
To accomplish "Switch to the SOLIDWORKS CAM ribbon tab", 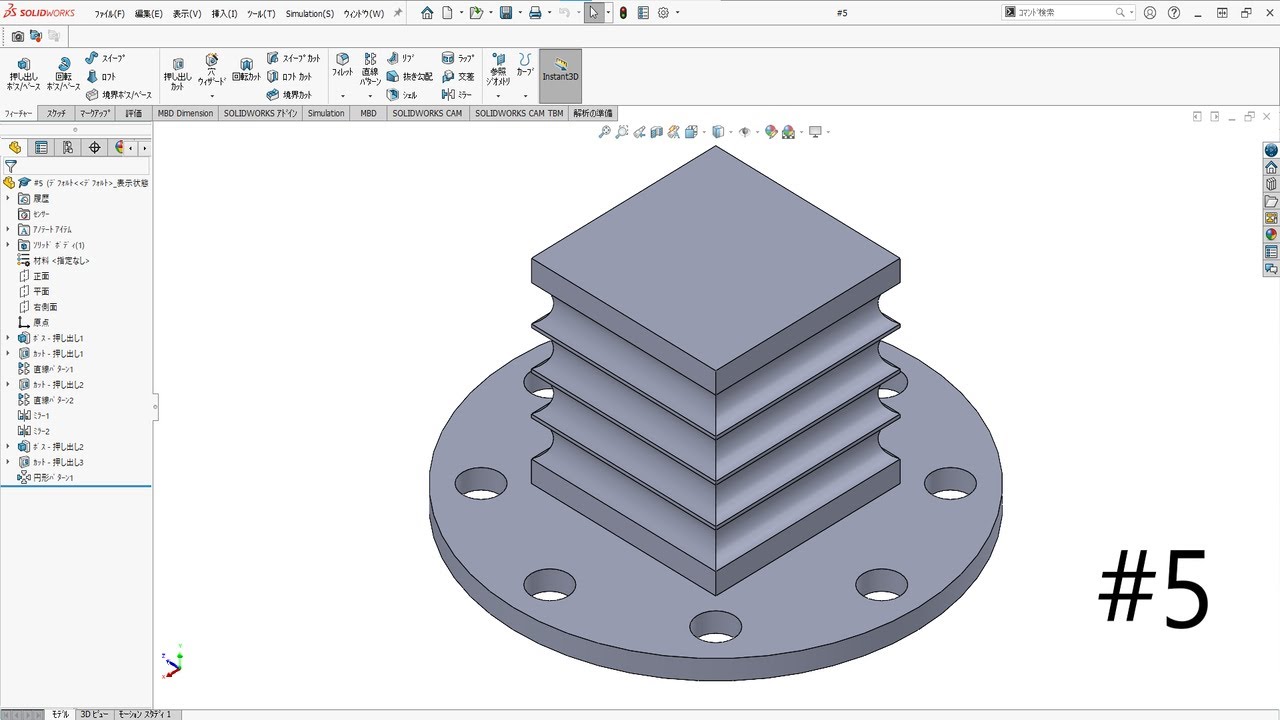I will (427, 113).
